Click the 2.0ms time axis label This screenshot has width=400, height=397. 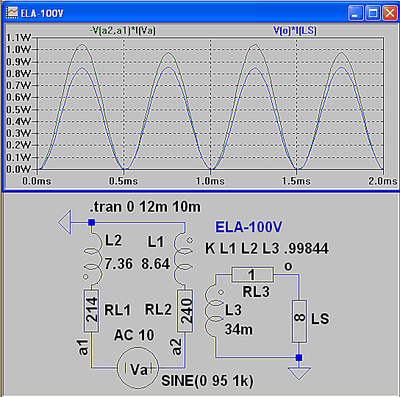[x=382, y=181]
